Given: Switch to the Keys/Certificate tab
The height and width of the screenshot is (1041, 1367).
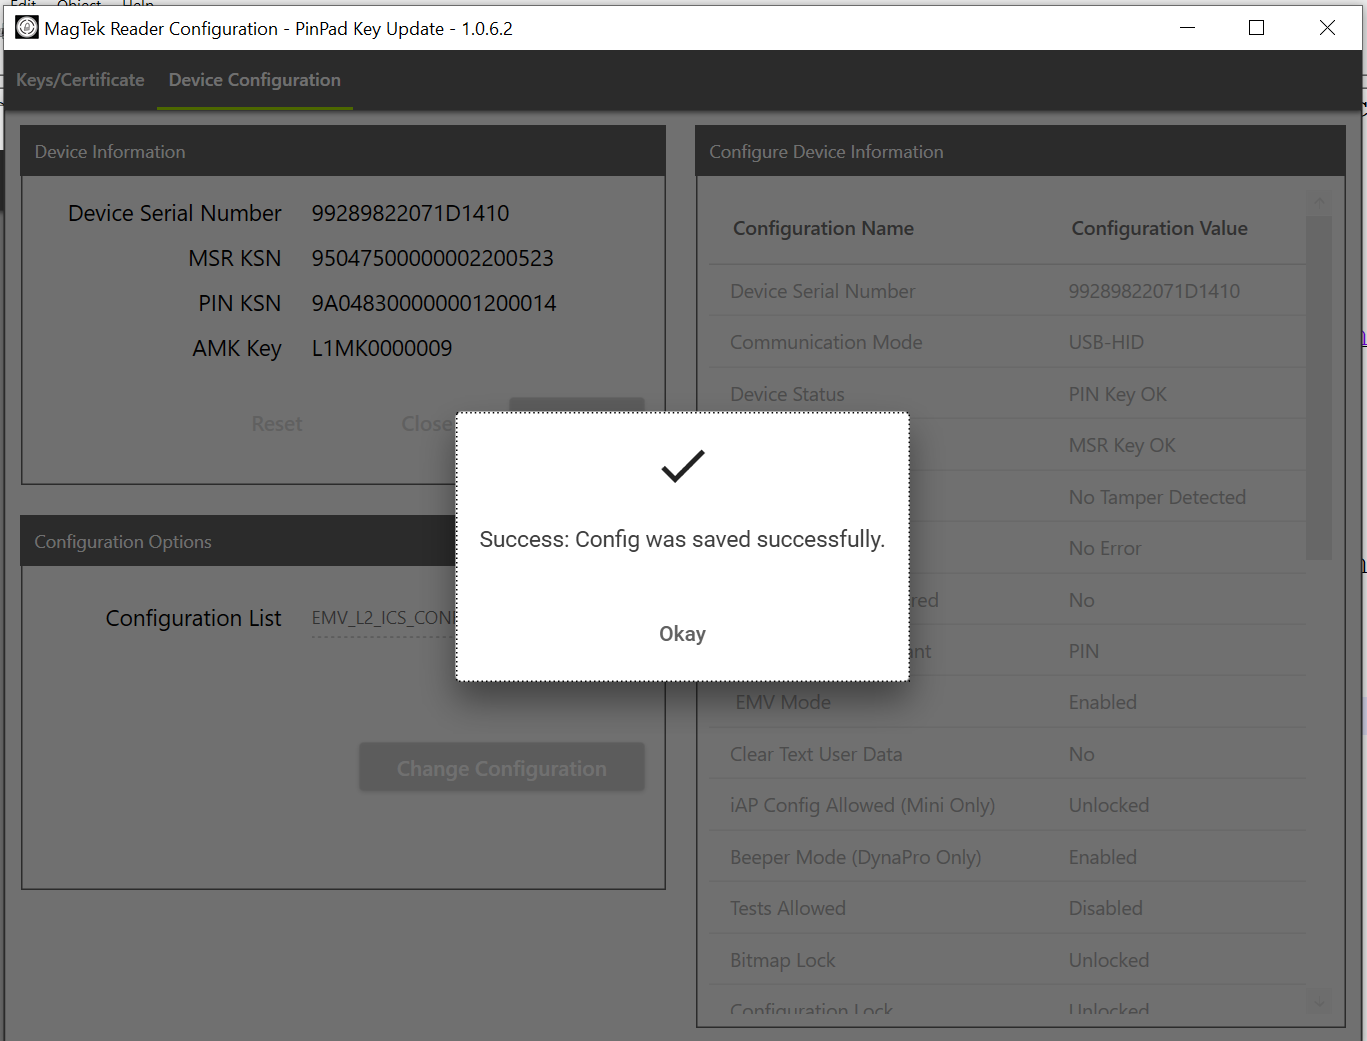Looking at the screenshot, I should [80, 80].
